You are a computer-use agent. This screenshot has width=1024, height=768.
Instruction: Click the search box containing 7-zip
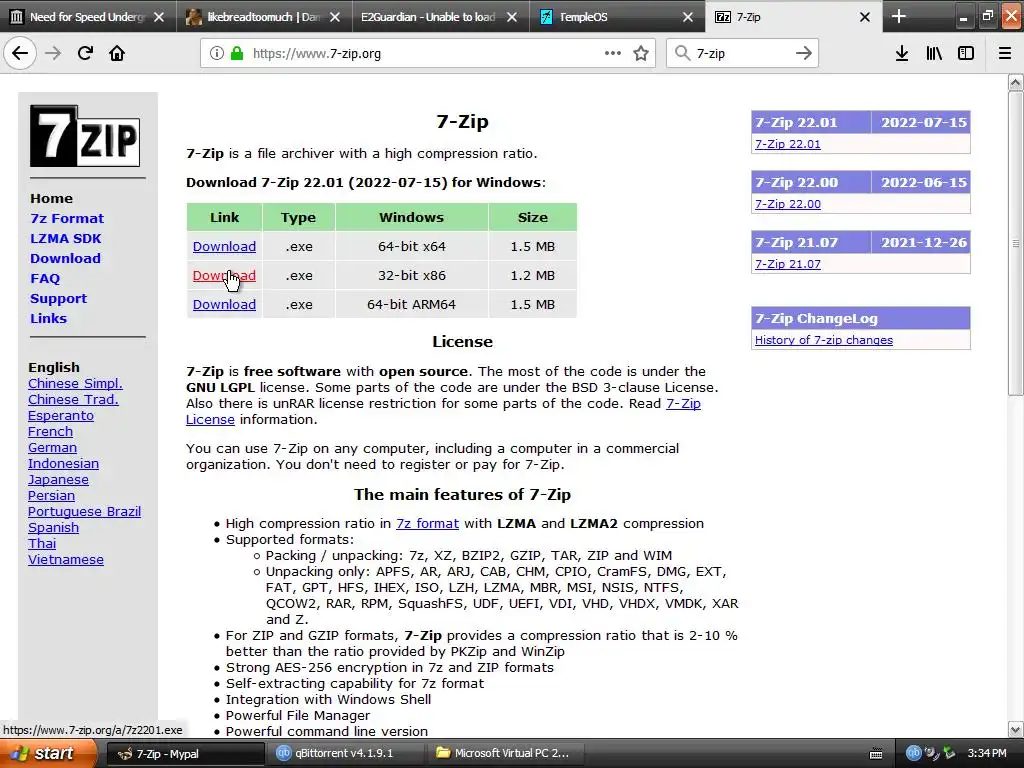point(741,54)
